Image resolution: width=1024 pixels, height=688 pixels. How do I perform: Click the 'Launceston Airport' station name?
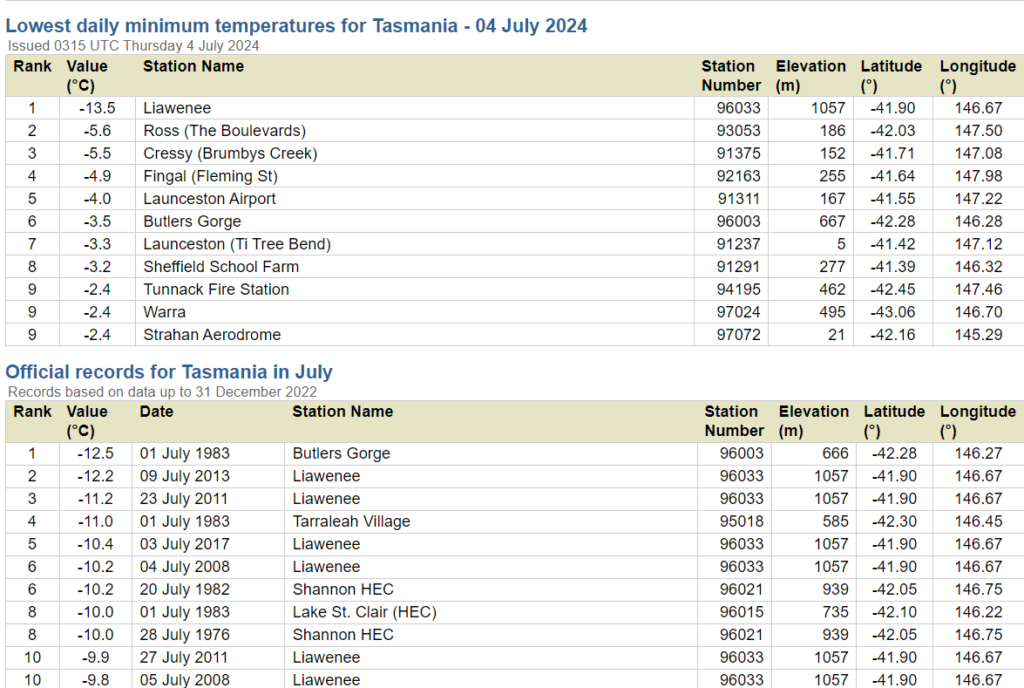pos(209,199)
